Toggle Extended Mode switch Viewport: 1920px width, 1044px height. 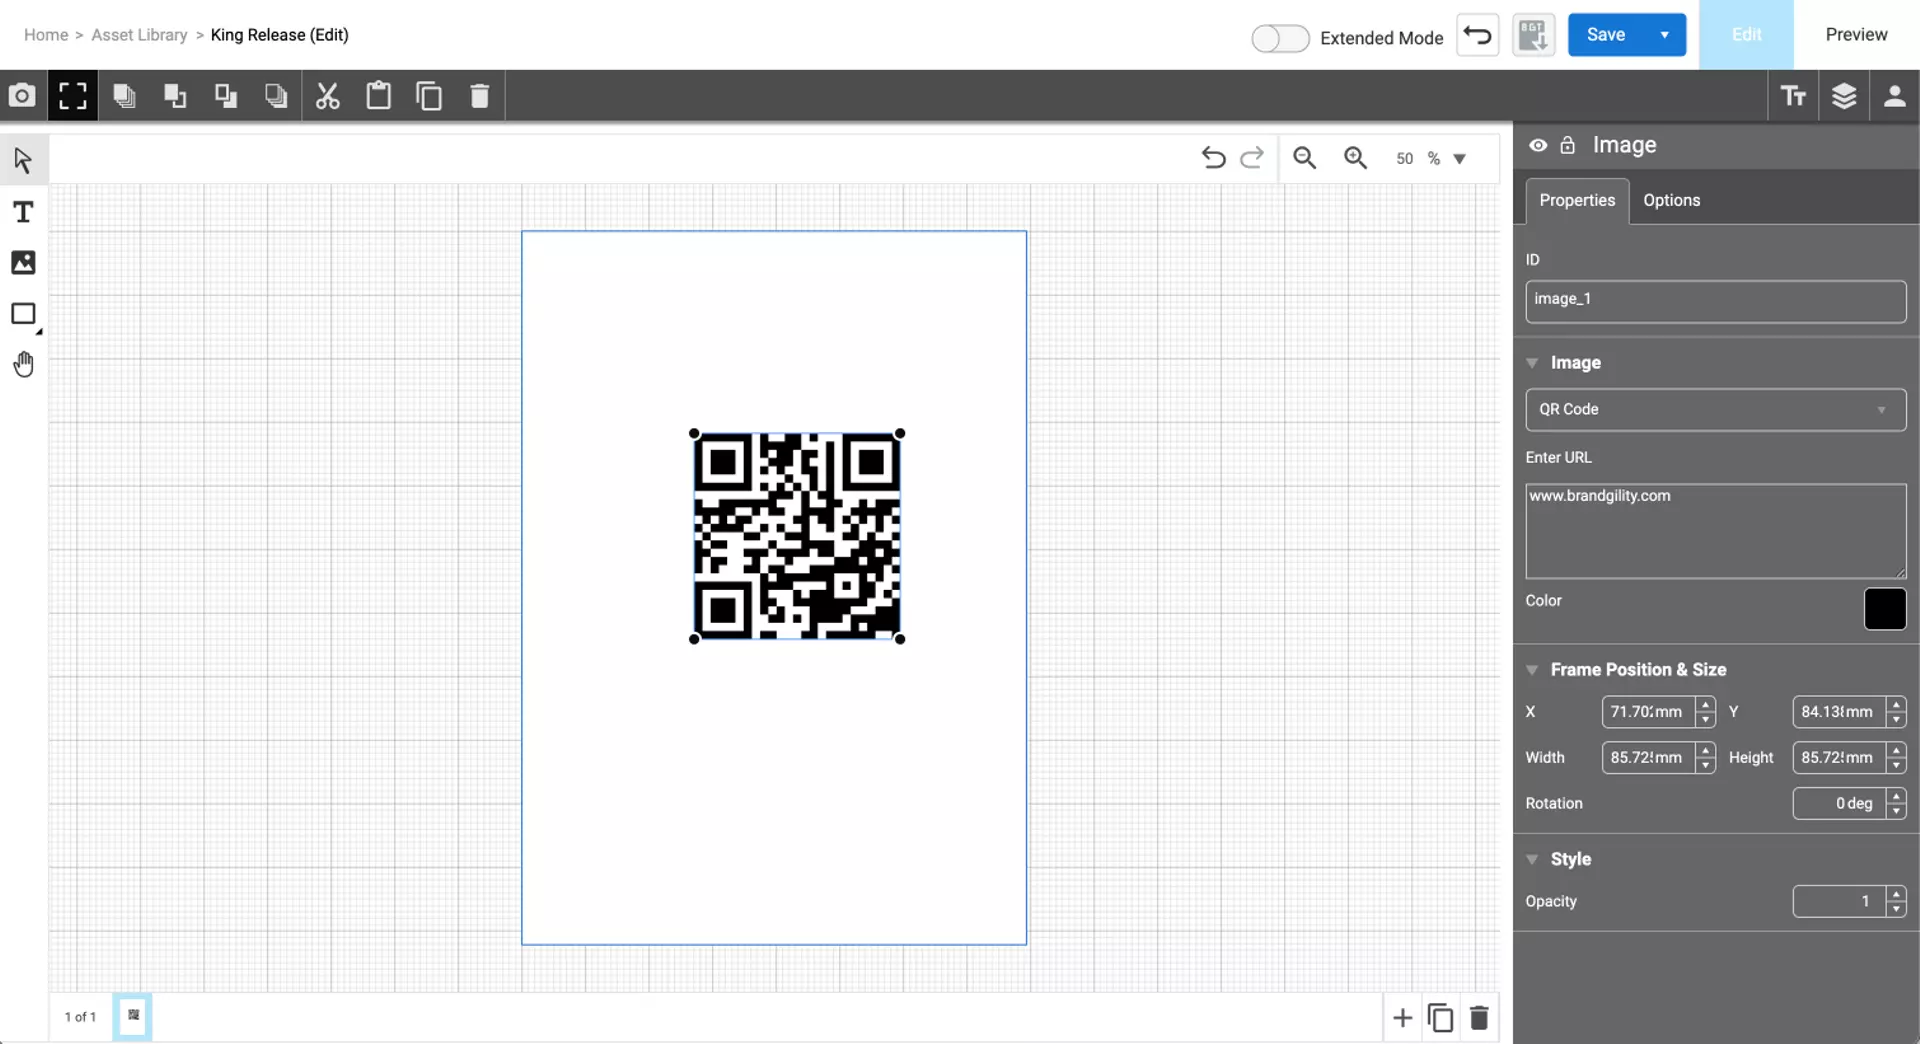(1280, 38)
